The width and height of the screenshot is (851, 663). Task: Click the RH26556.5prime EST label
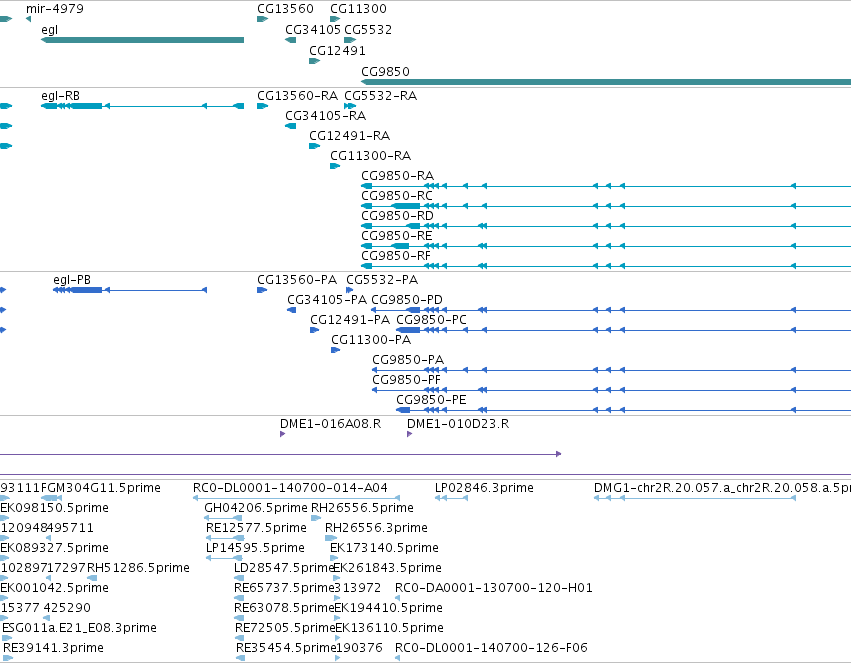[362, 508]
